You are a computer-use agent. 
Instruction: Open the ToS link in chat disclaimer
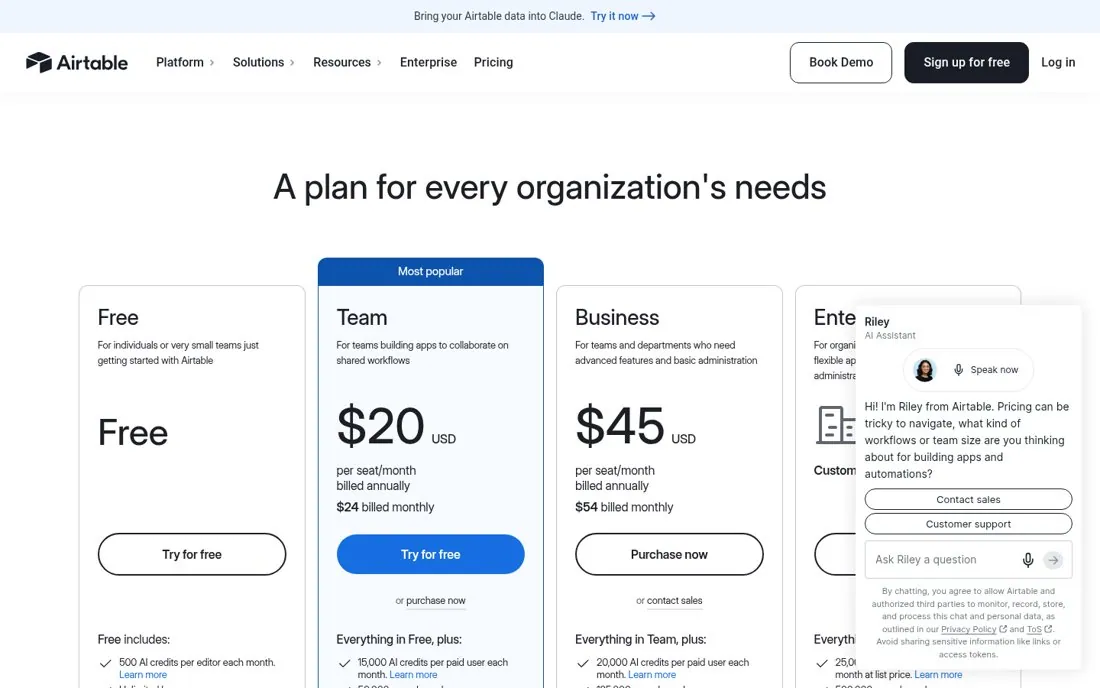pos(1034,629)
